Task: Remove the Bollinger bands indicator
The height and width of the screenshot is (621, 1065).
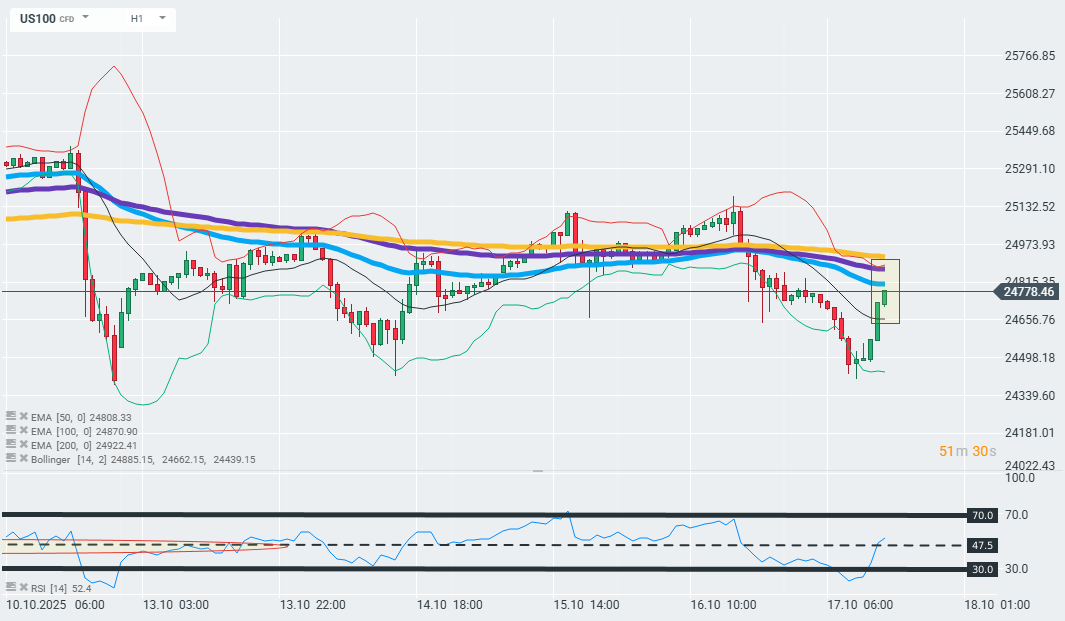Action: (x=23, y=458)
